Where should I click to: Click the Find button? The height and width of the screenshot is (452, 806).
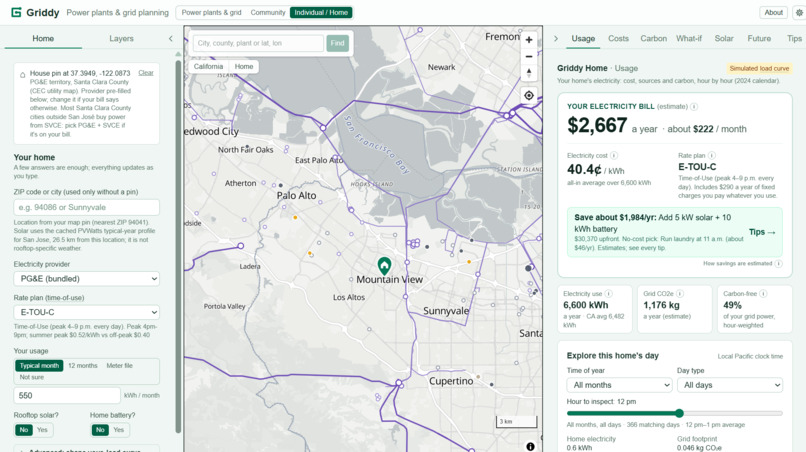point(337,43)
